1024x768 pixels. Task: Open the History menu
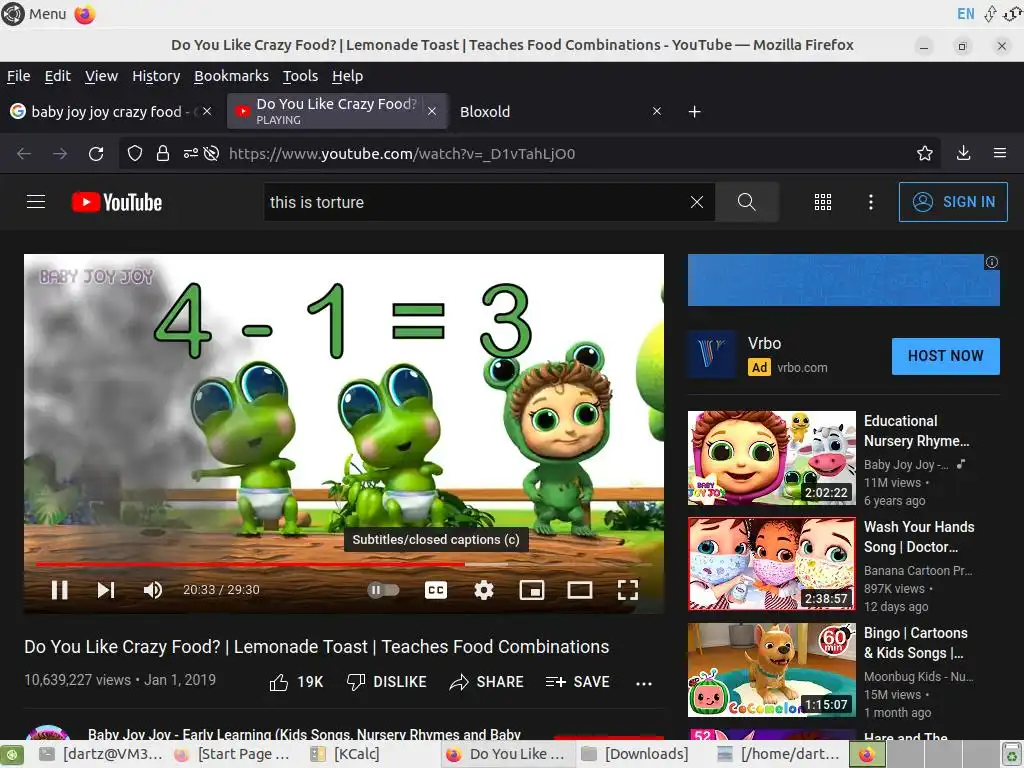(156, 76)
